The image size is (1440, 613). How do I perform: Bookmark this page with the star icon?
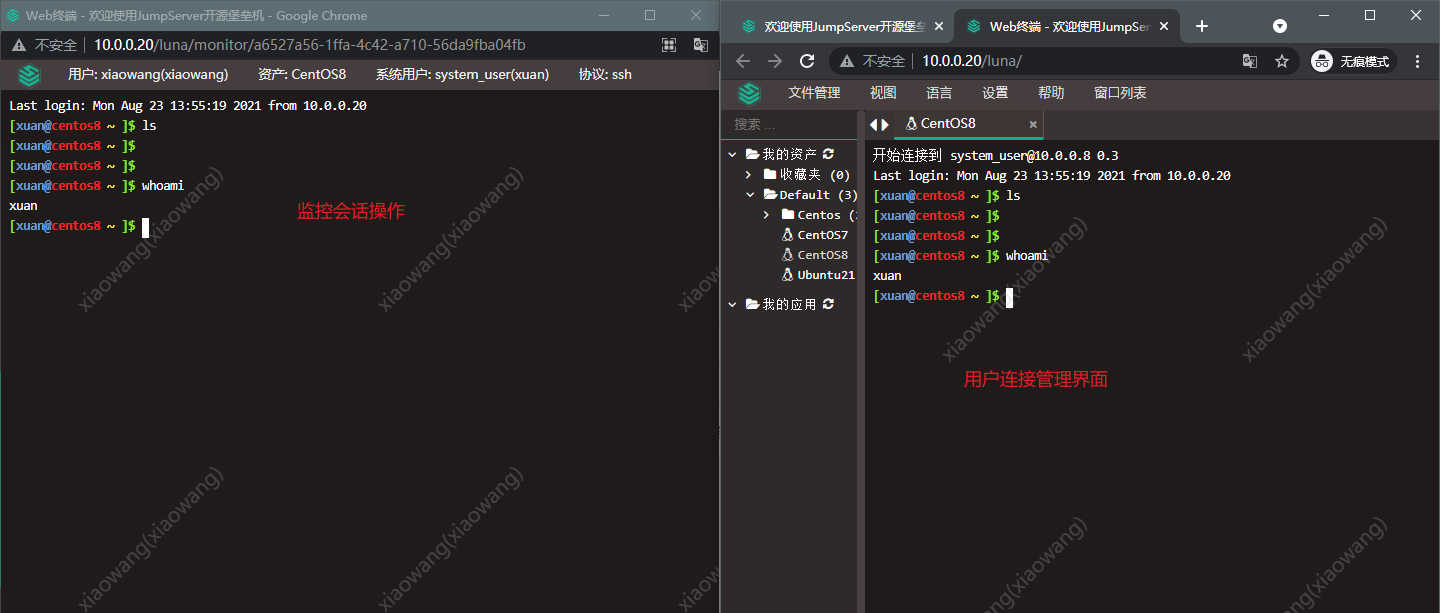pyautogui.click(x=1281, y=61)
